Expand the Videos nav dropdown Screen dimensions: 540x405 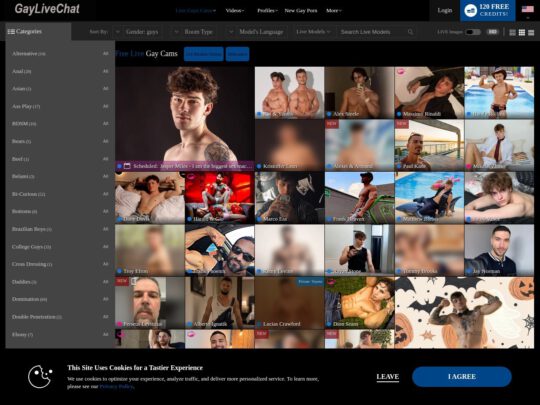pos(235,11)
